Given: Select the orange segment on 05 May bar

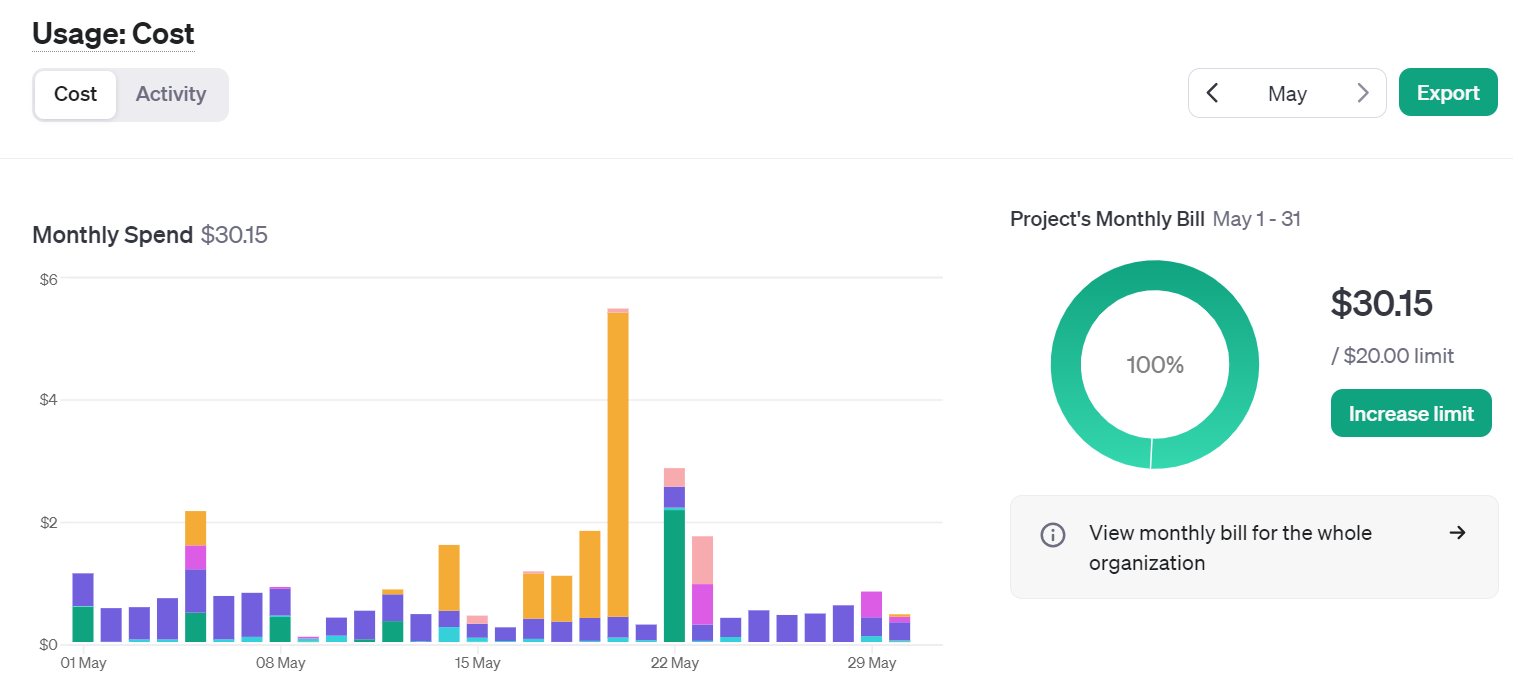Looking at the screenshot, I should pos(195,528).
